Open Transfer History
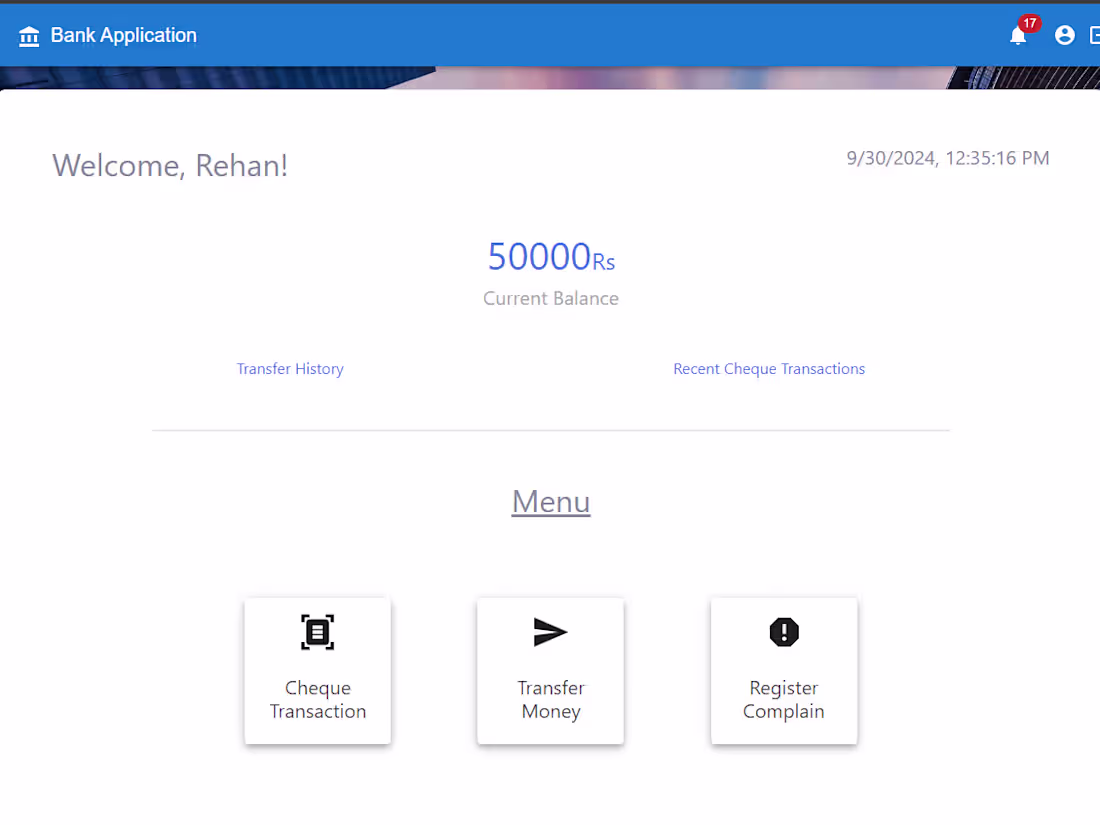Viewport: 1100px width, 825px height. (290, 368)
